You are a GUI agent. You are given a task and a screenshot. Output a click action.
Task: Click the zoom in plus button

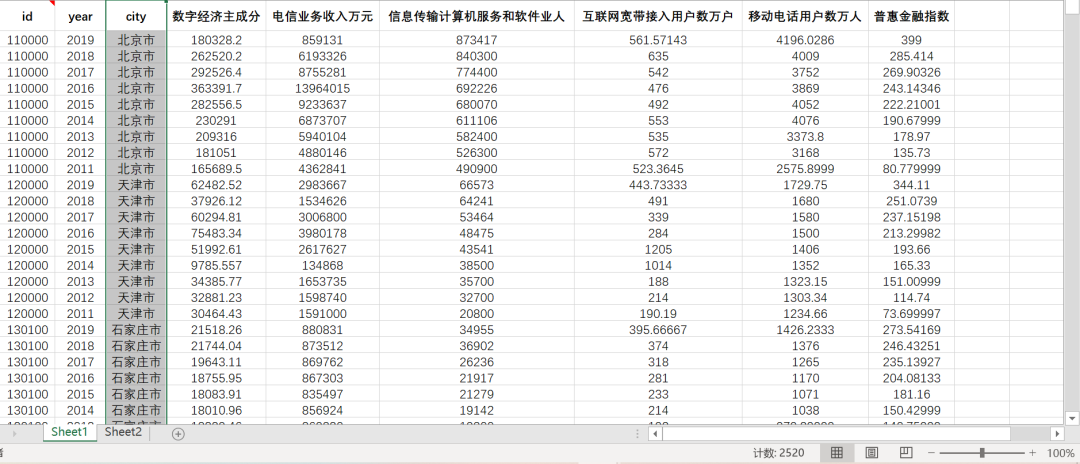coord(1032,453)
